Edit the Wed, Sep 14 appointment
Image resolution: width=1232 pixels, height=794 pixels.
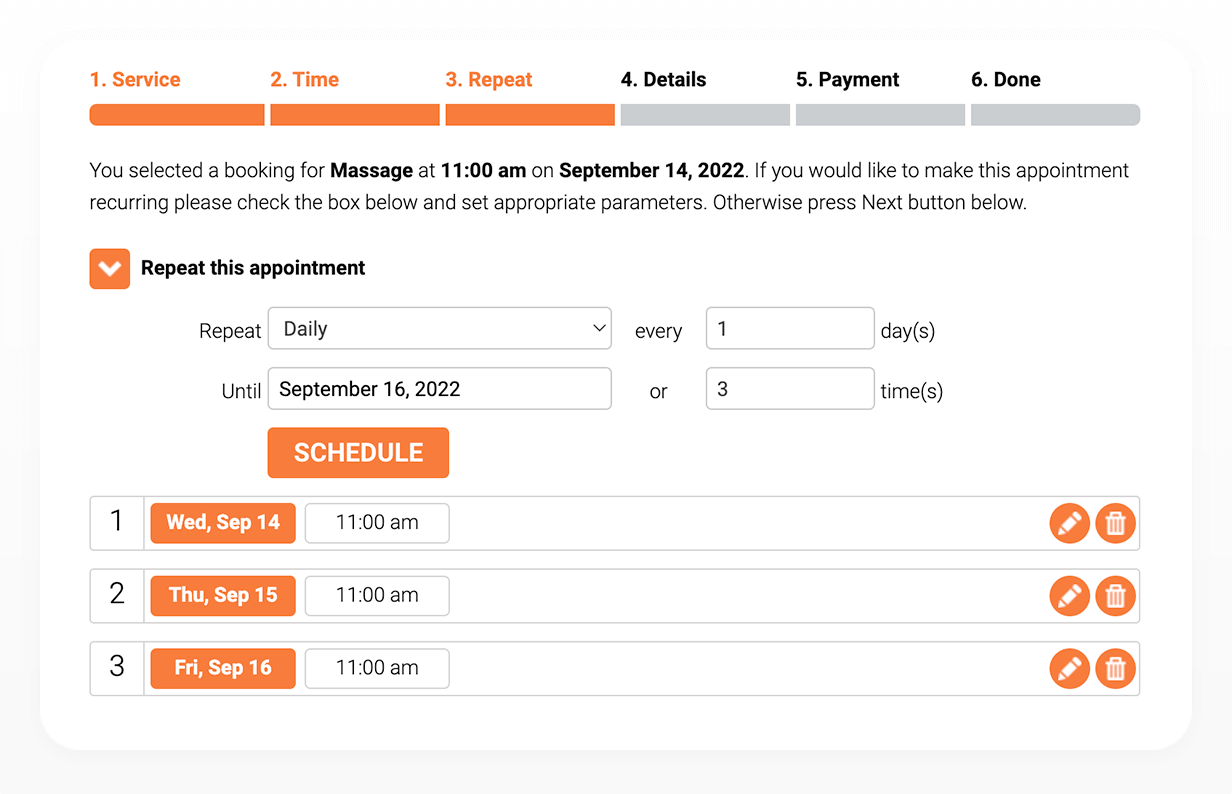[x=1069, y=523]
